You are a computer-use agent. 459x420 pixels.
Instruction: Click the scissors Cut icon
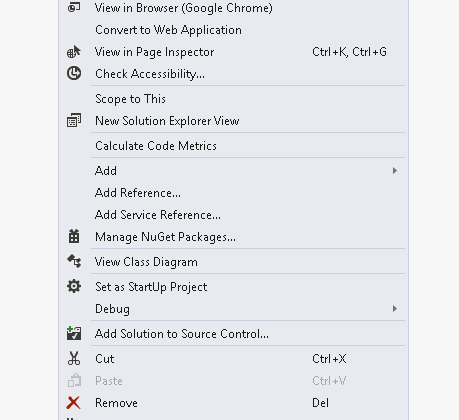click(74, 358)
